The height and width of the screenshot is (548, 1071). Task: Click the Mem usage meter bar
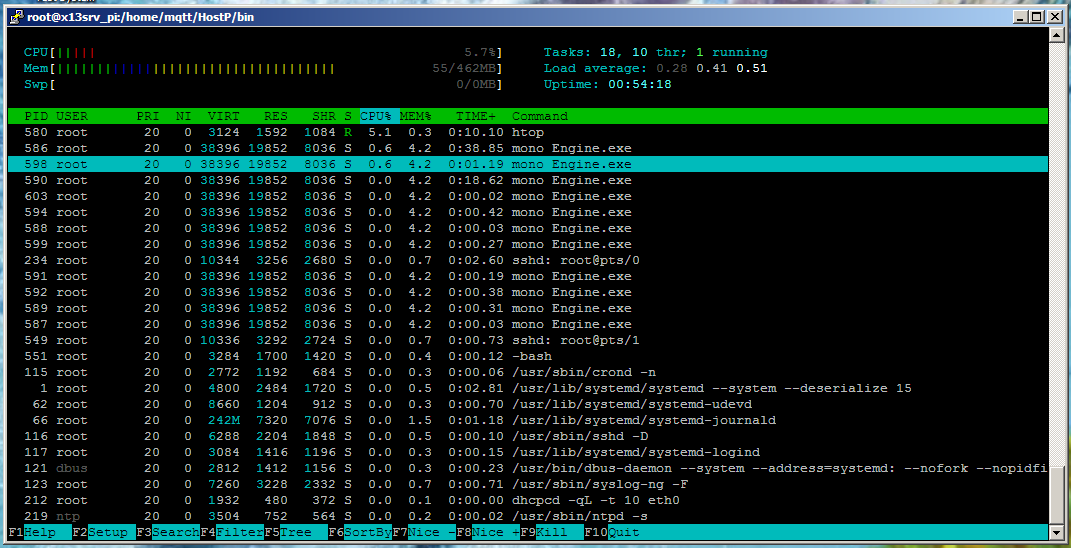click(x=192, y=68)
